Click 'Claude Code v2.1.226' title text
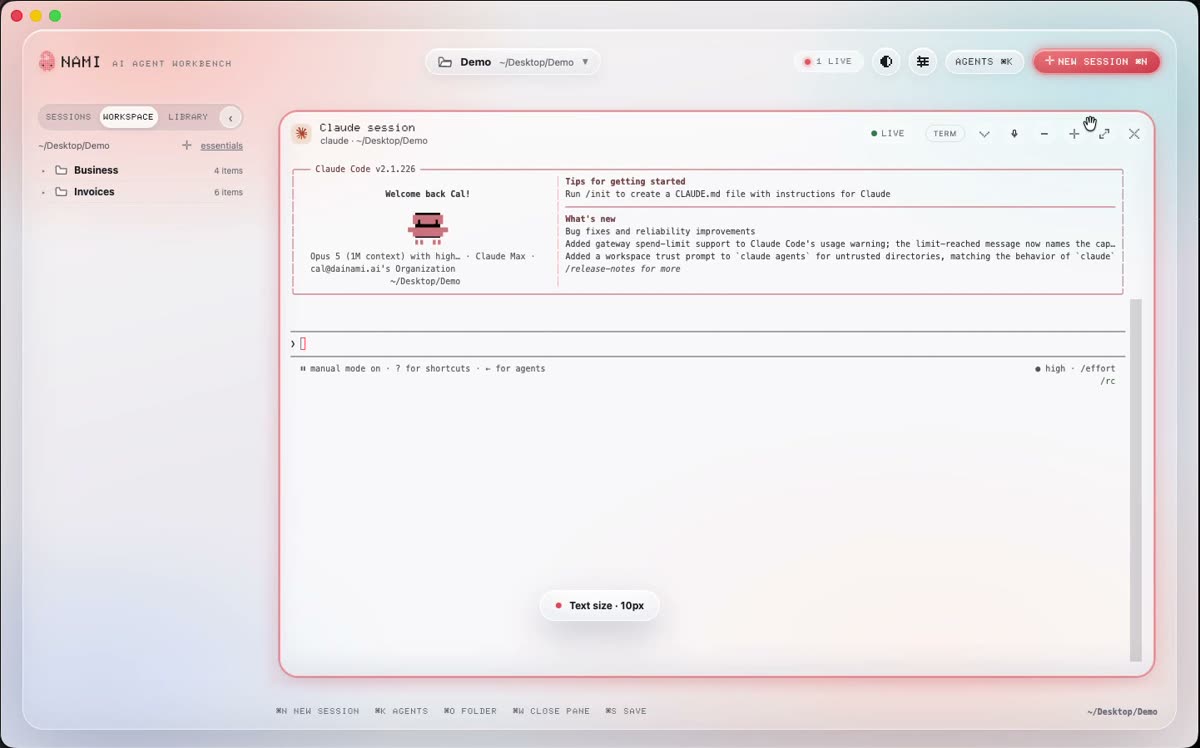Image resolution: width=1200 pixels, height=748 pixels. click(x=365, y=169)
